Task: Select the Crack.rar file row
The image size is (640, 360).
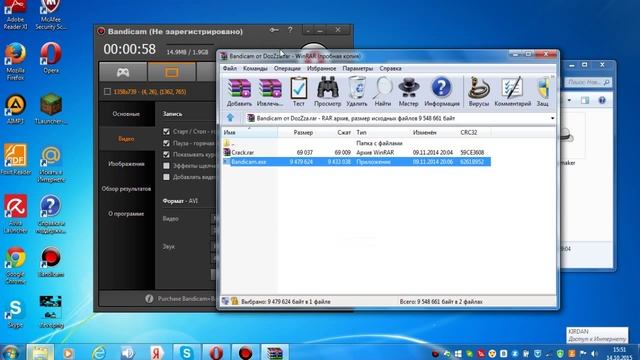Action: tap(356, 152)
